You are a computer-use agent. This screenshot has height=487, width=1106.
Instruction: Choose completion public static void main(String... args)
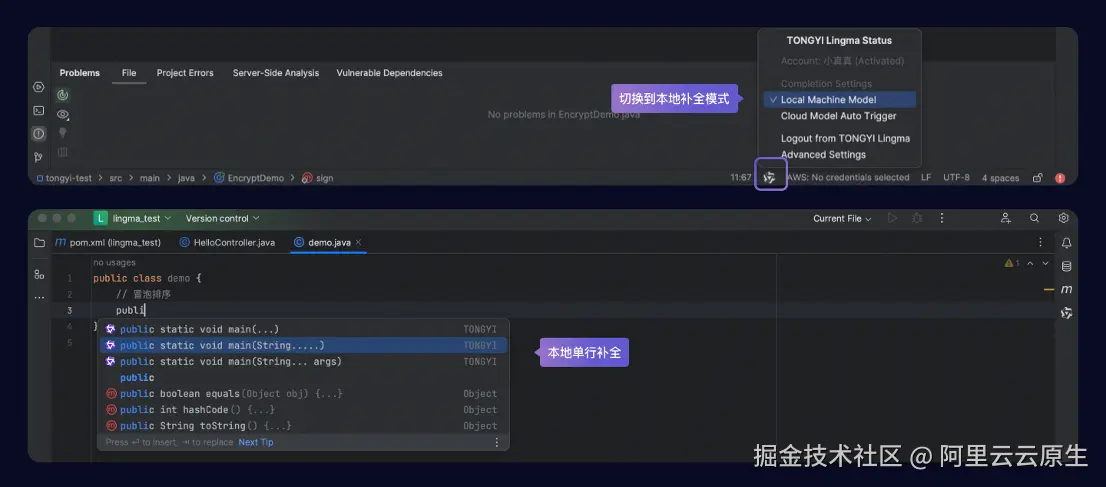[x=303, y=361]
